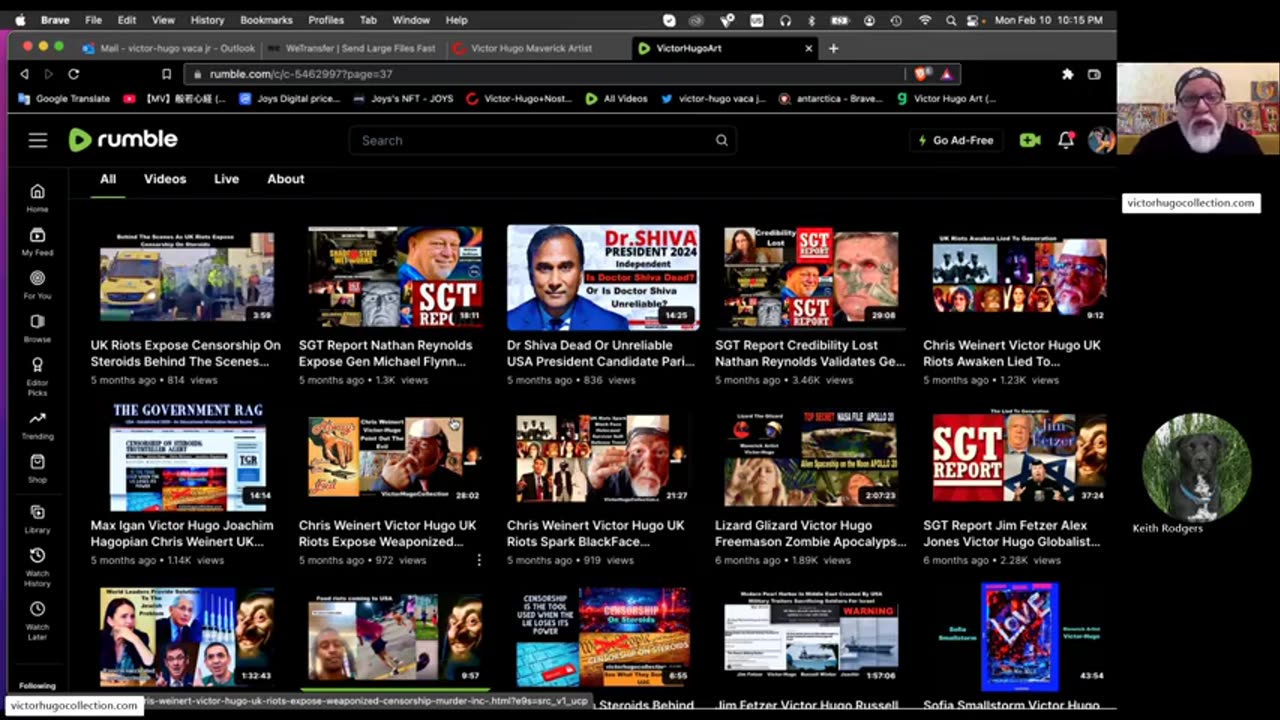Open Watch History in sidebar

[x=37, y=565]
